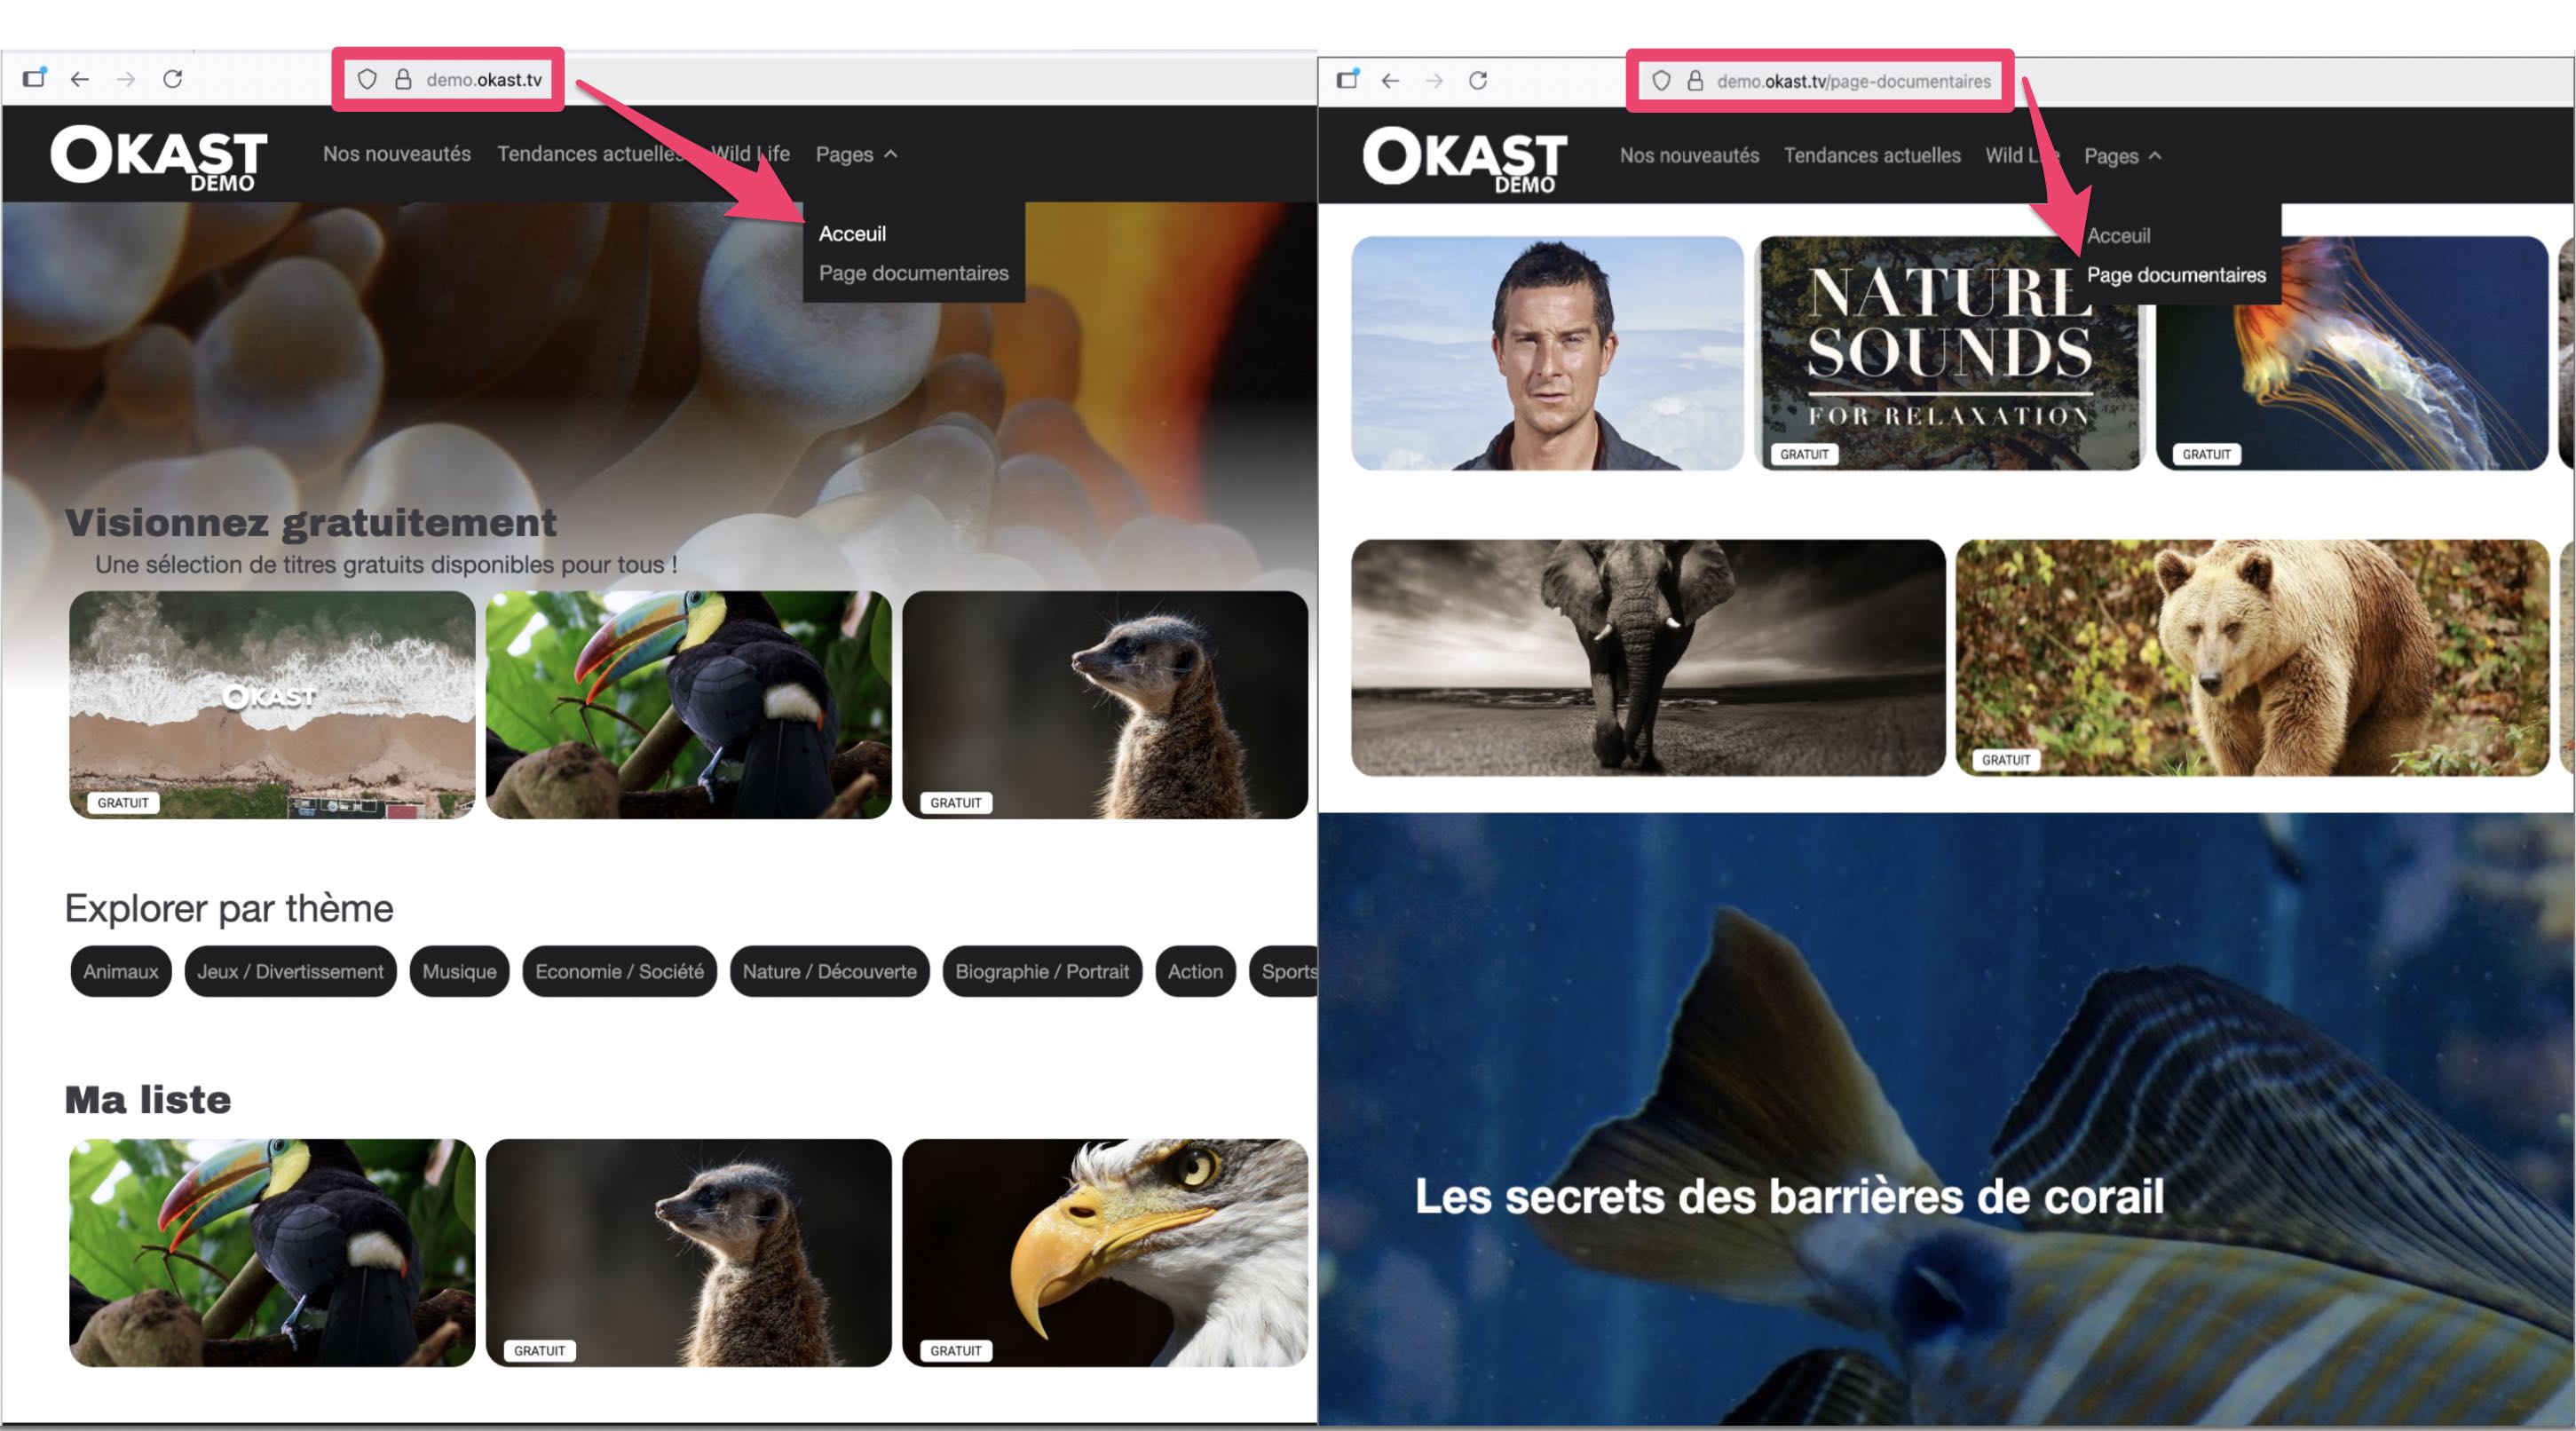Viewport: 2576px width, 1431px height.
Task: Choose Nature / Découverte theme
Action: 829,971
